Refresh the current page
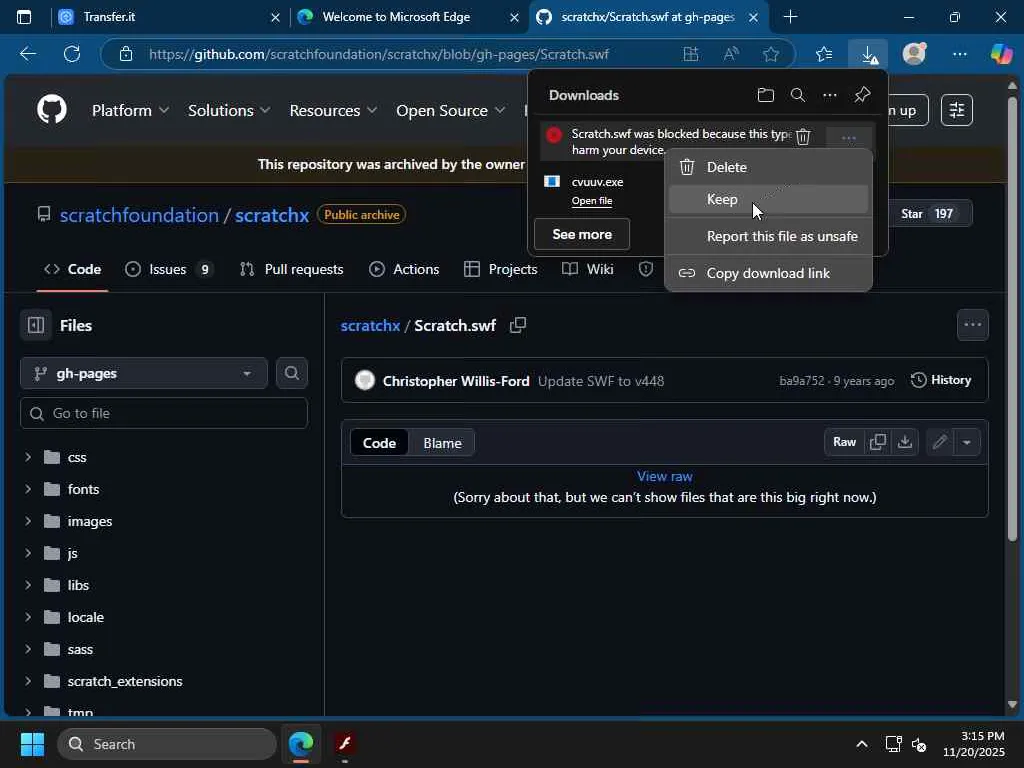 click(x=72, y=54)
